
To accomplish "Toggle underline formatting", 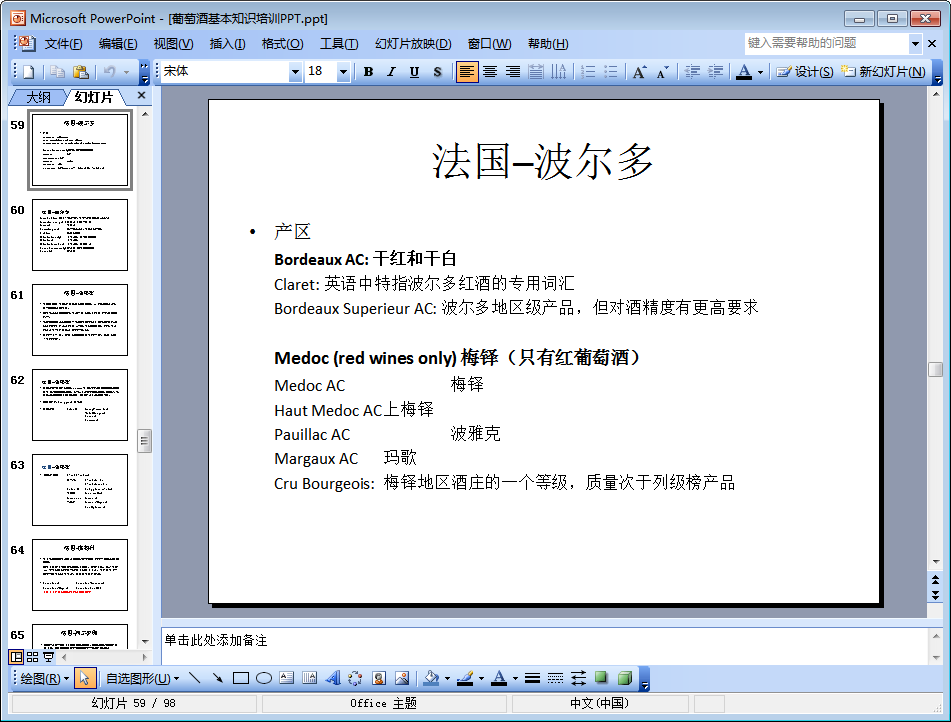I will click(x=414, y=71).
